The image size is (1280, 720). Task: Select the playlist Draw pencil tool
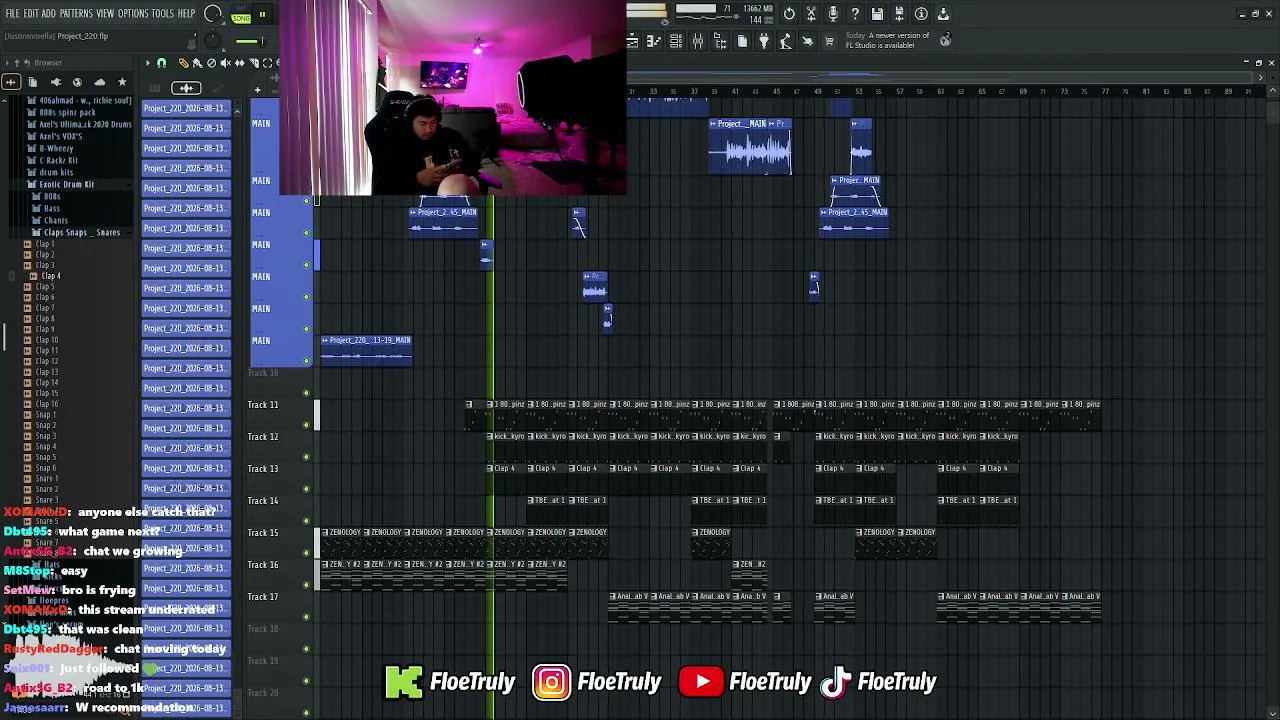pyautogui.click(x=183, y=64)
